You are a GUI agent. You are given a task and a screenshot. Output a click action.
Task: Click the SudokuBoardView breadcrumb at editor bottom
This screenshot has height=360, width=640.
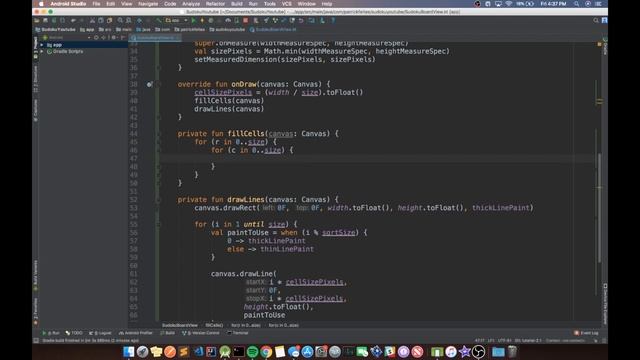coord(180,325)
